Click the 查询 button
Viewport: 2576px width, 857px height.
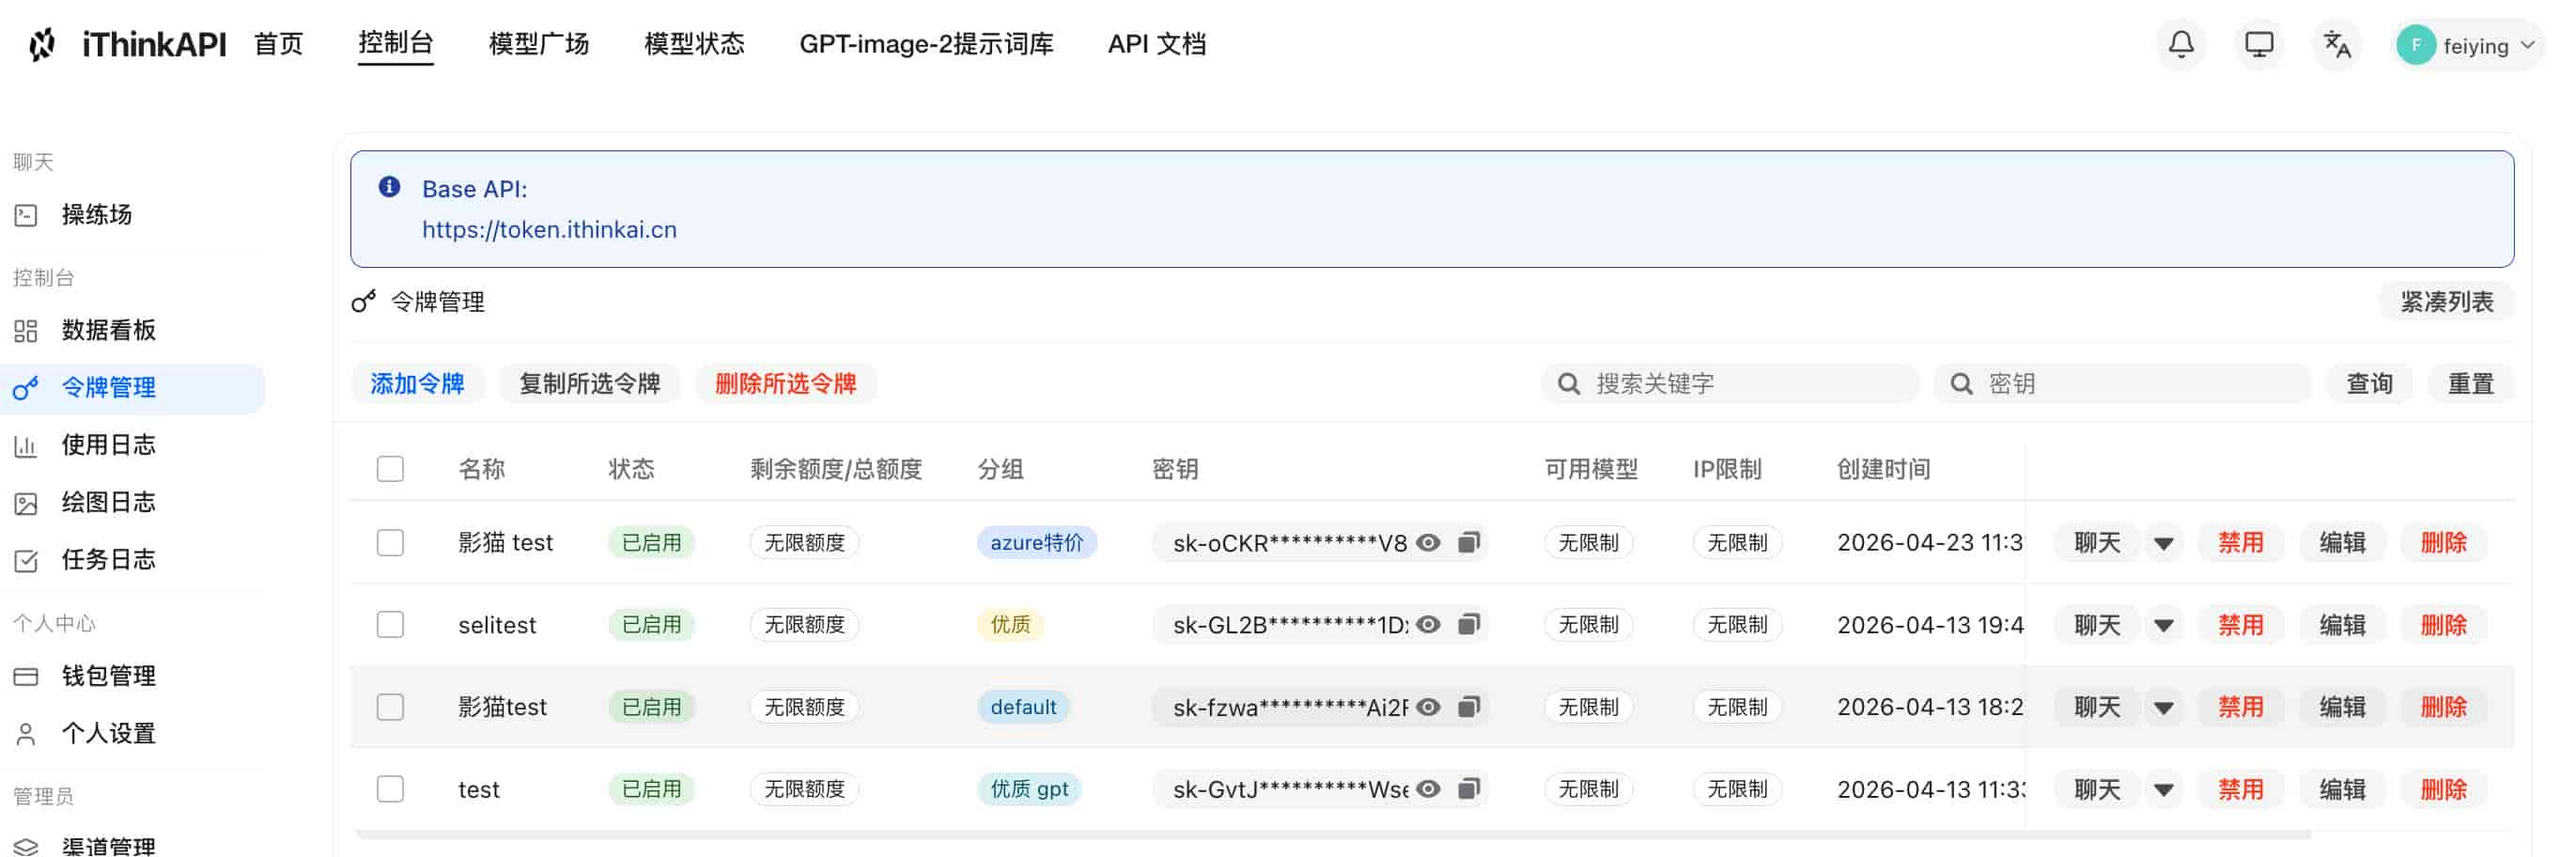[x=2370, y=384]
